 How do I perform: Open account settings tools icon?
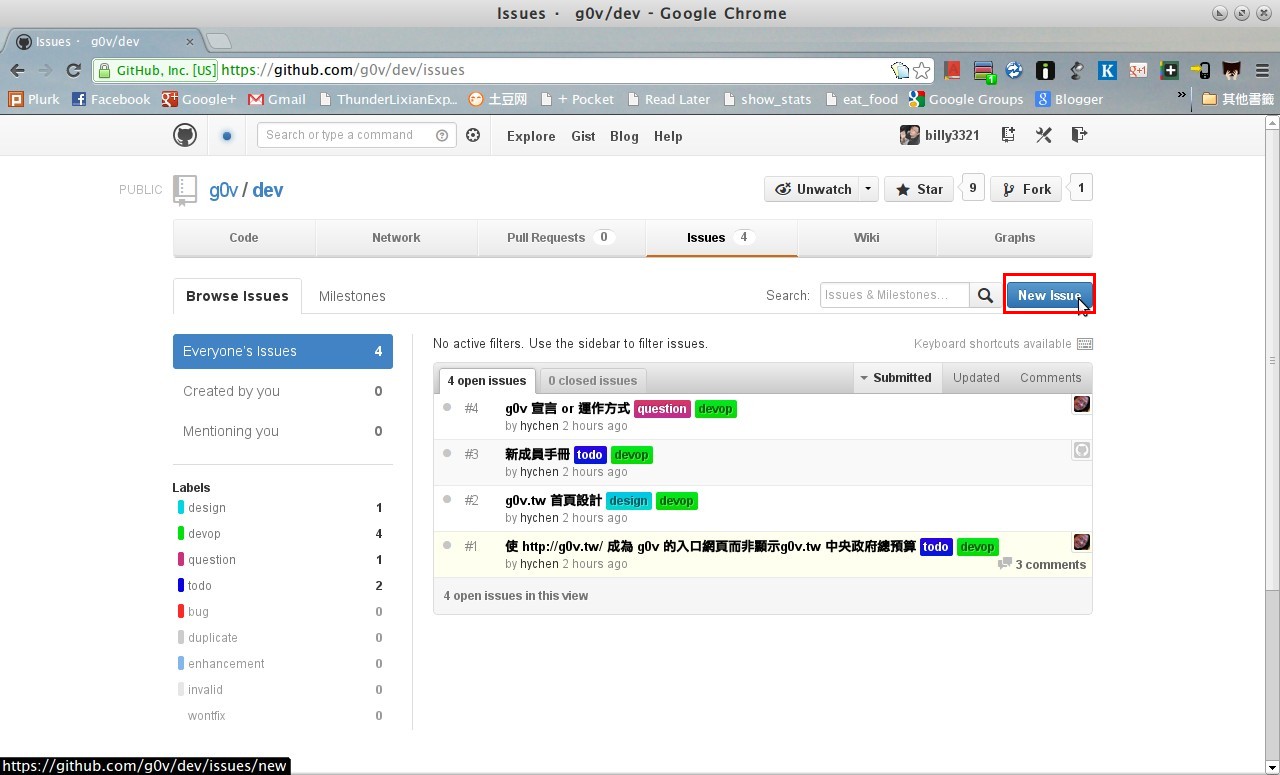[1044, 135]
